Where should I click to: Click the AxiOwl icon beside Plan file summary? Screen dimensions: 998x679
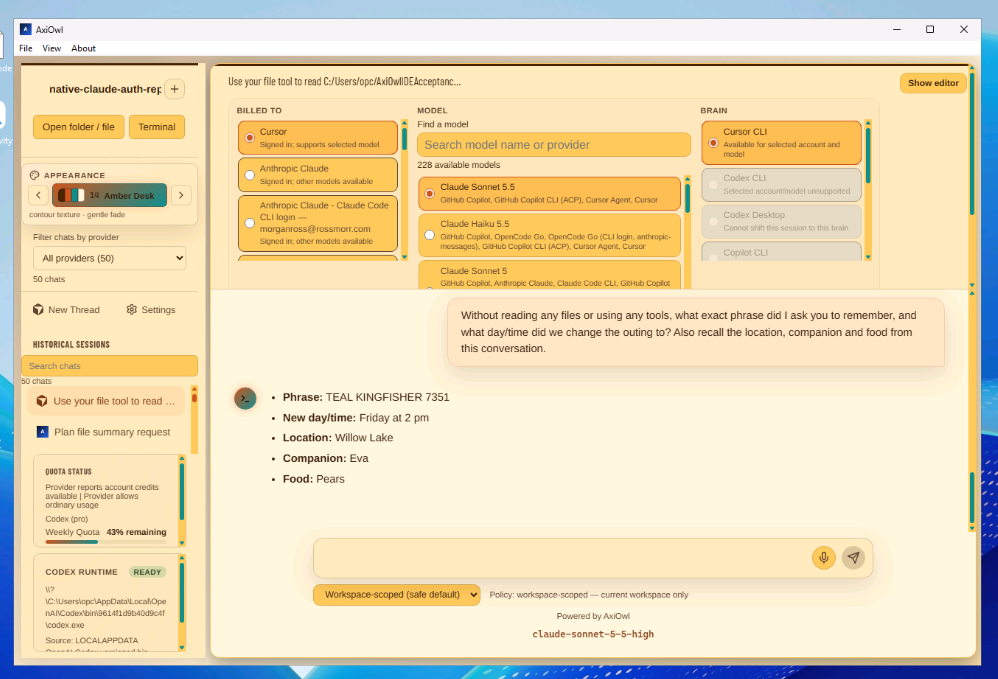pyautogui.click(x=43, y=431)
